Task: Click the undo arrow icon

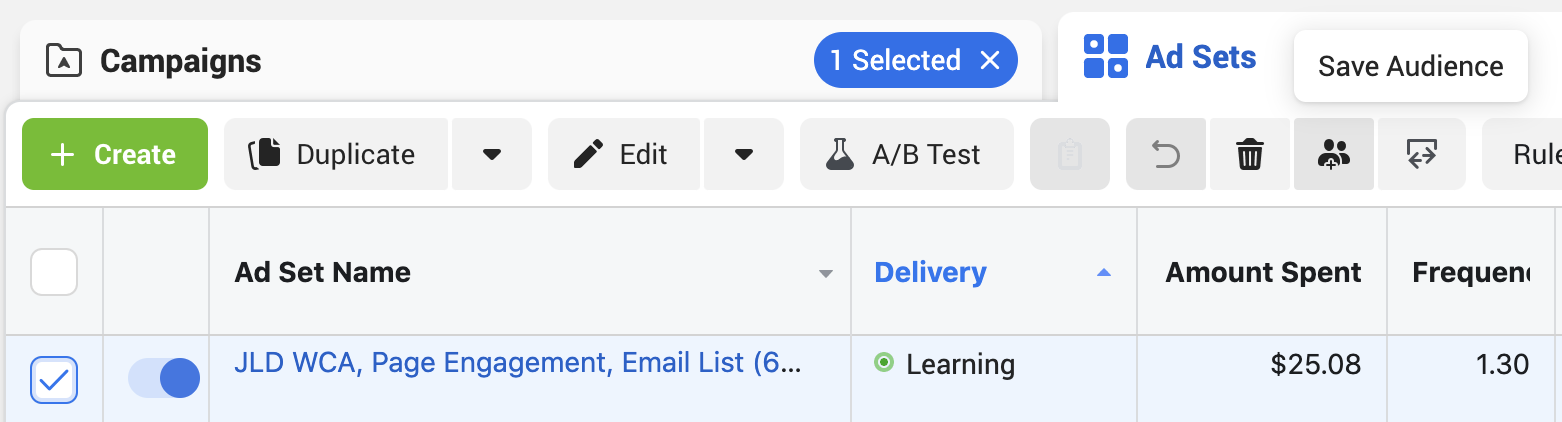Action: coord(1166,154)
